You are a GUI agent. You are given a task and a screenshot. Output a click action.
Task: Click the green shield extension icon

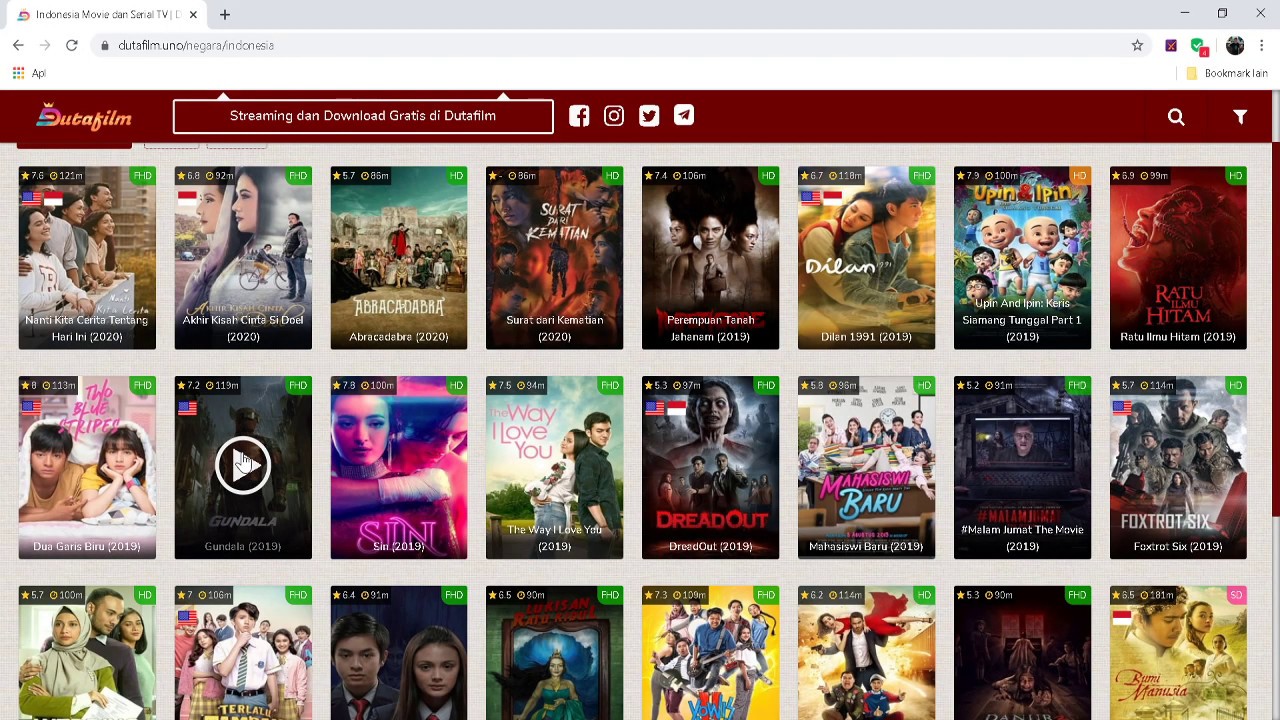point(1198,45)
